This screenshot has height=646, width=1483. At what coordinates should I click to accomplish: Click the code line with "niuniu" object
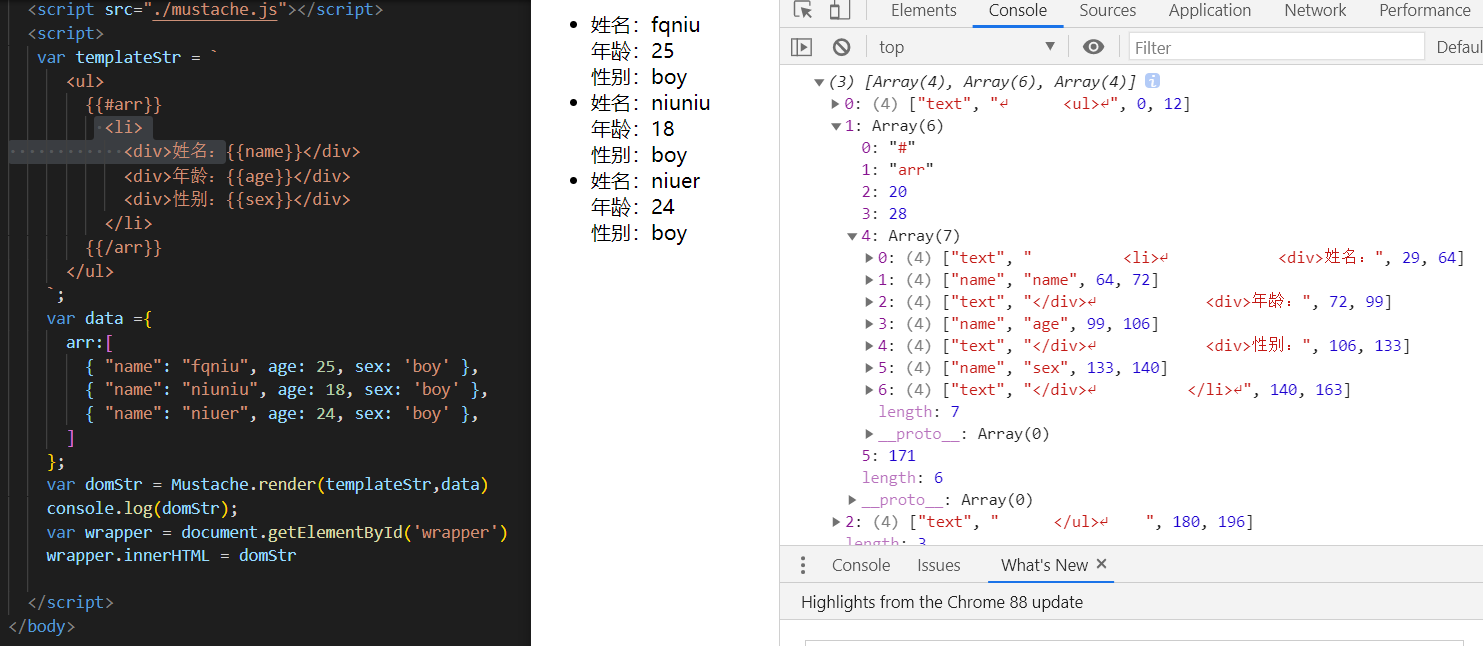287,390
